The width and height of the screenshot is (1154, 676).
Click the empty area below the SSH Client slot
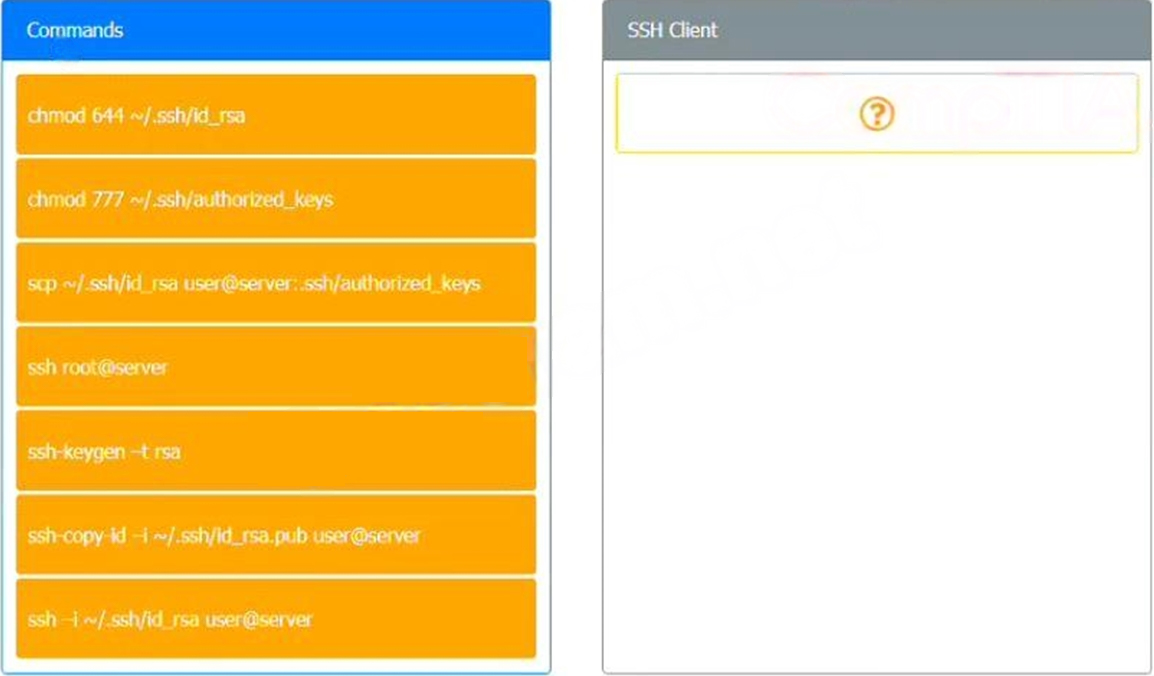click(x=877, y=412)
